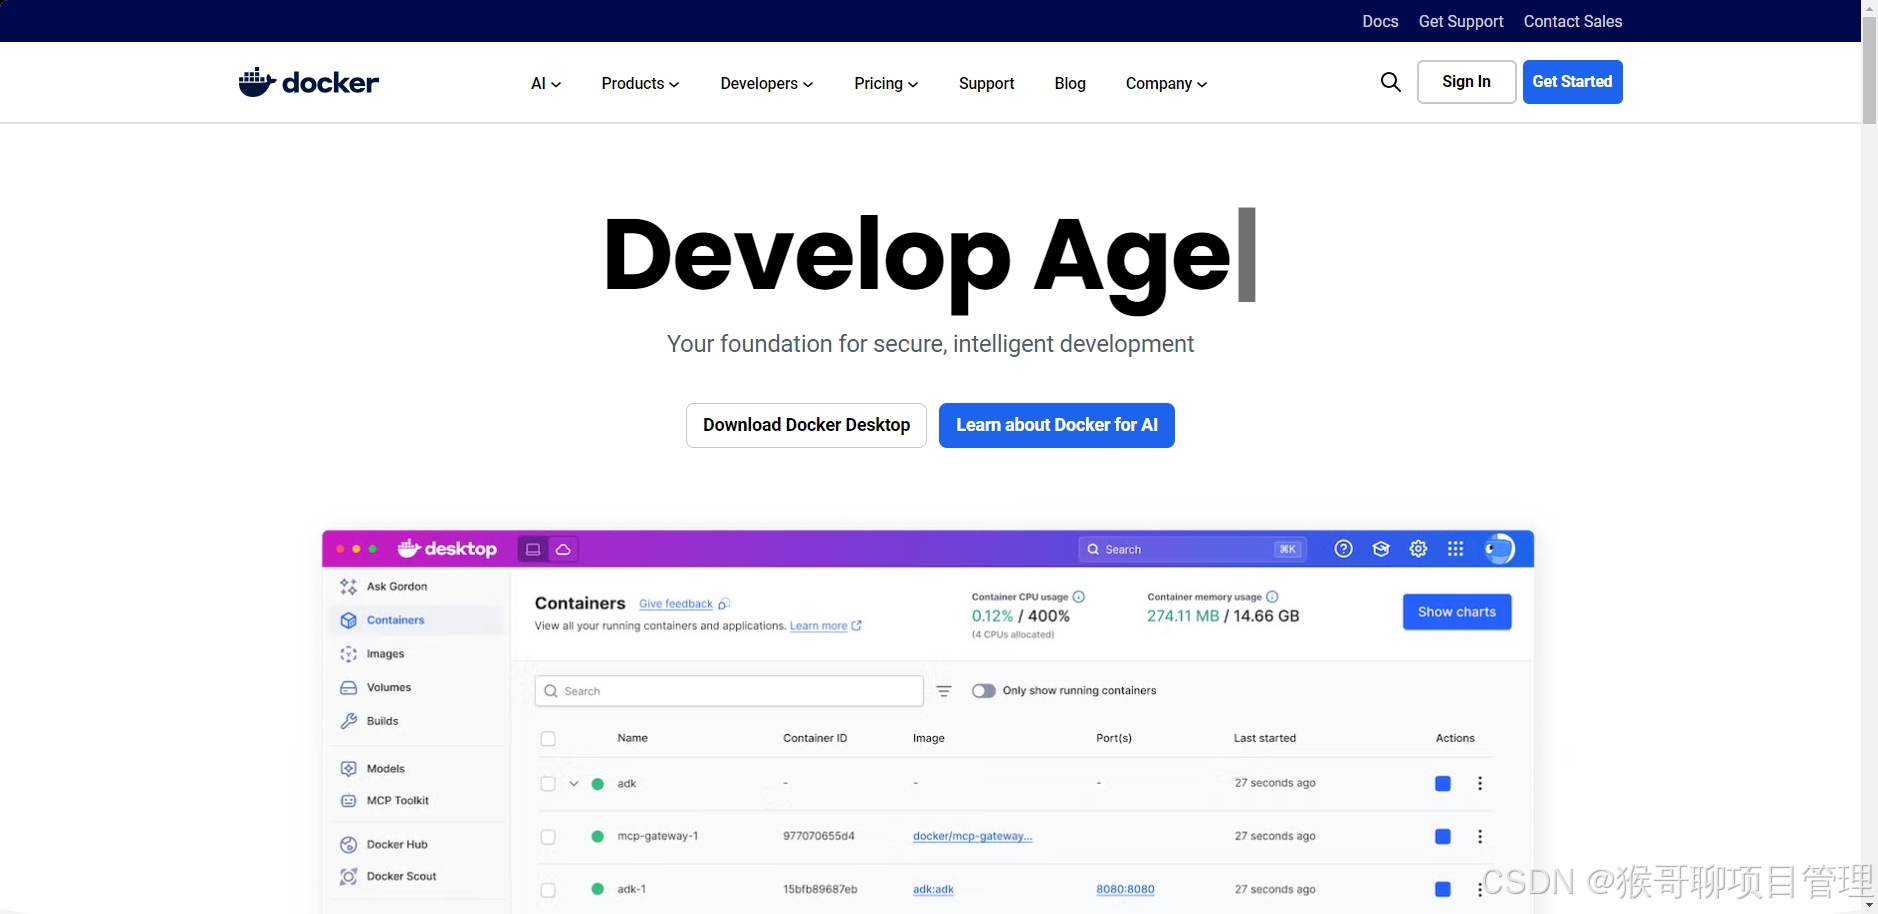This screenshot has width=1878, height=914.
Task: Click the Get Started button
Action: click(x=1572, y=82)
